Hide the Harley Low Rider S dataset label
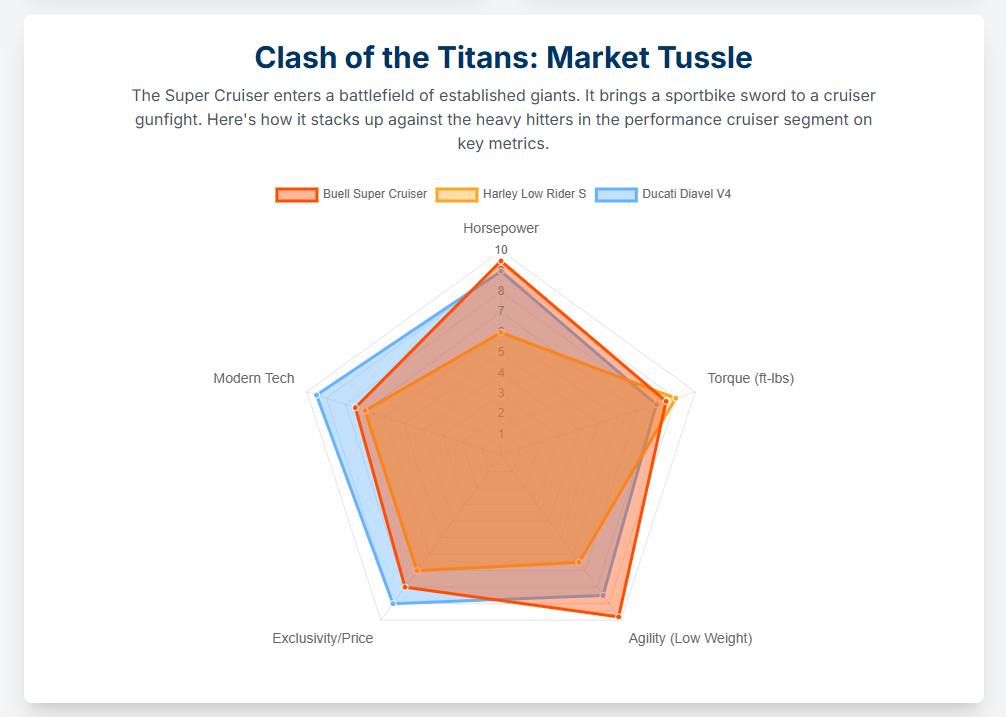Image resolution: width=1006 pixels, height=717 pixels. point(534,194)
